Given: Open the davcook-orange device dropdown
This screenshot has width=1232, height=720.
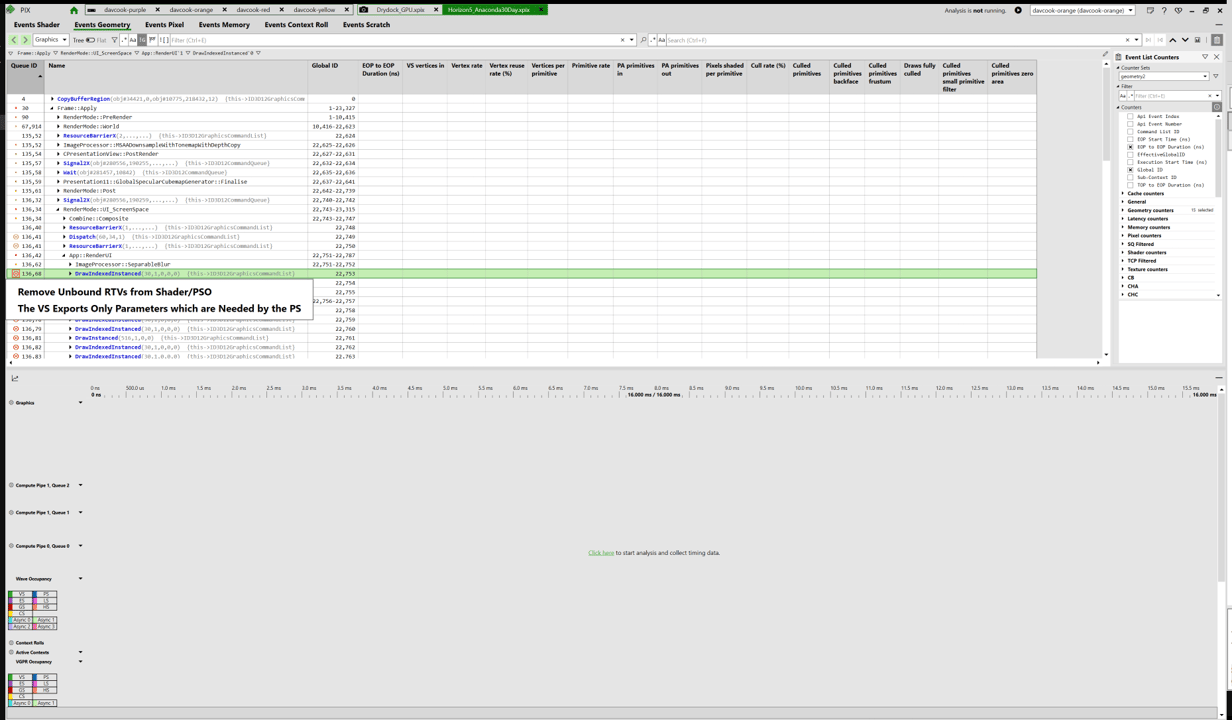Looking at the screenshot, I should [1081, 10].
